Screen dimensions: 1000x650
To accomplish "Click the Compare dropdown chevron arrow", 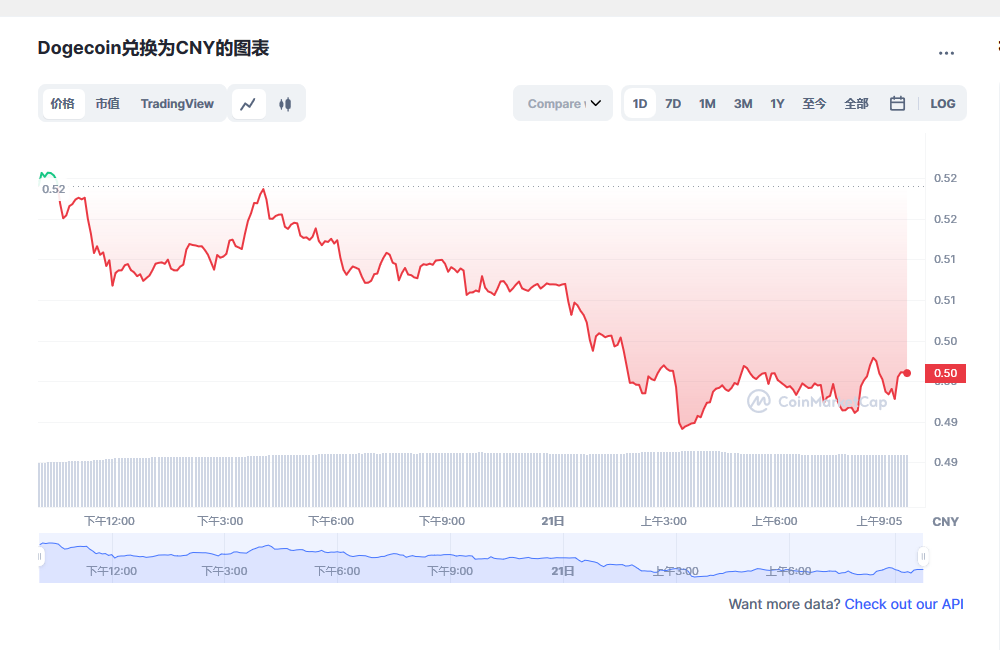I will point(596,104).
